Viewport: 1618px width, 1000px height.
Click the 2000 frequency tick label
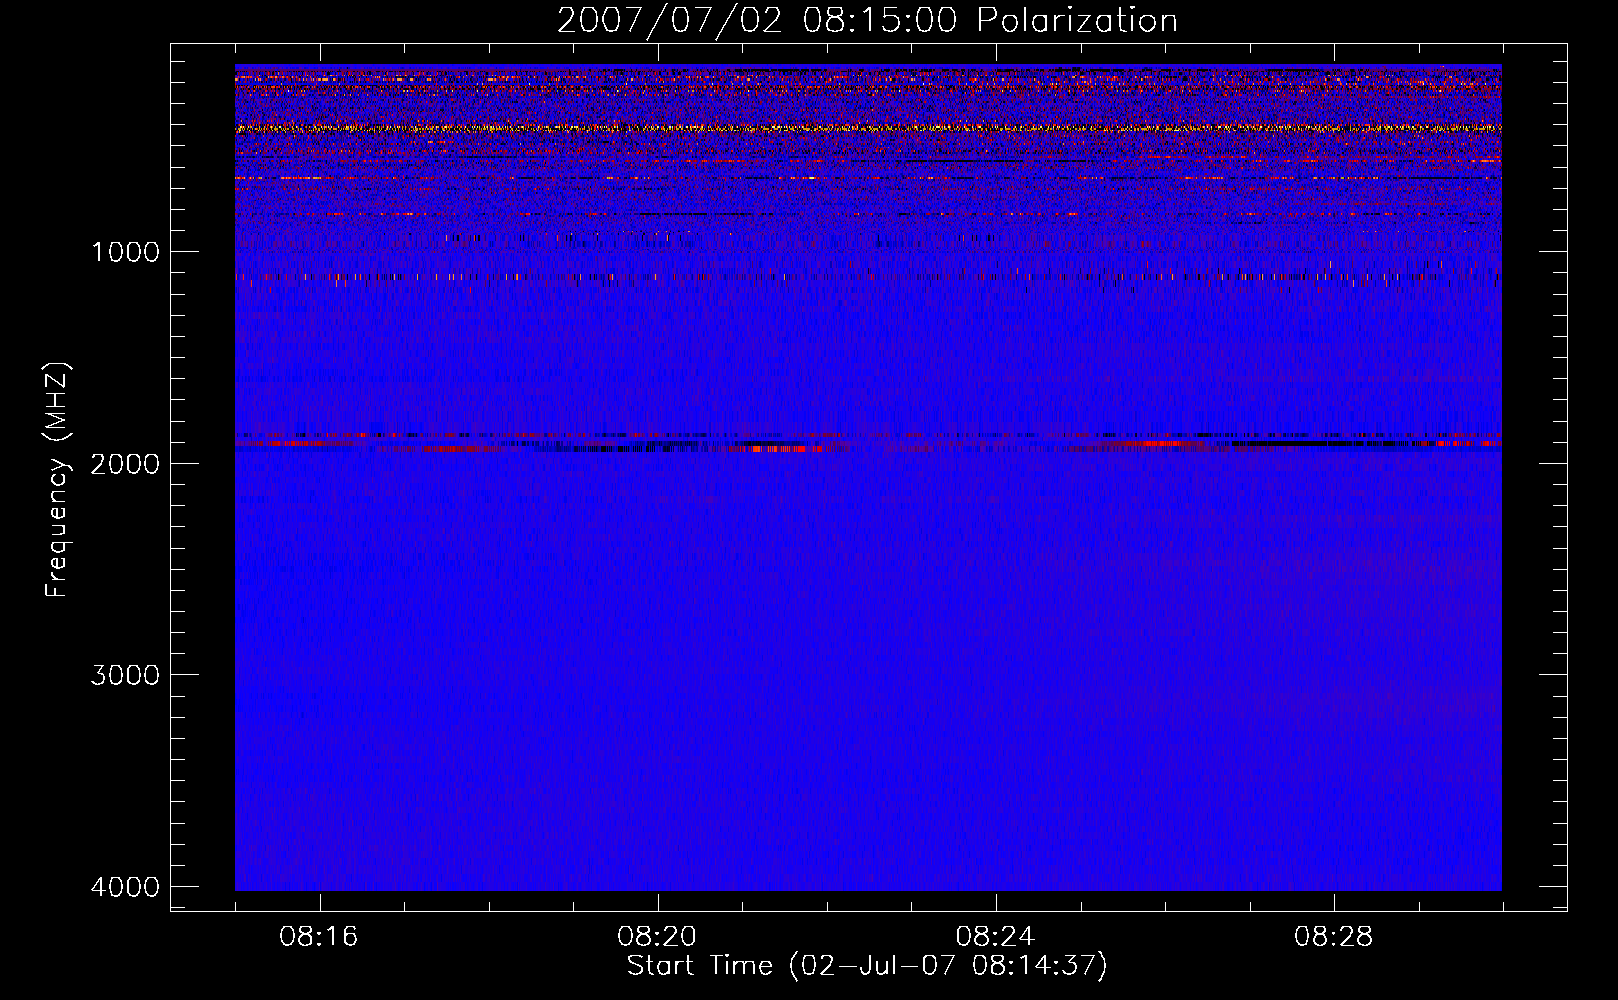pyautogui.click(x=125, y=464)
